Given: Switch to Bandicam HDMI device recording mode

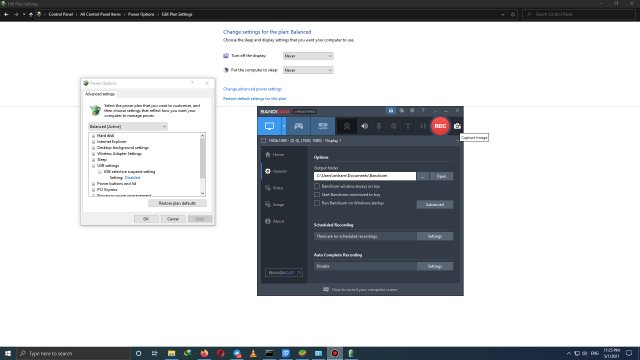Looking at the screenshot, I should point(323,126).
